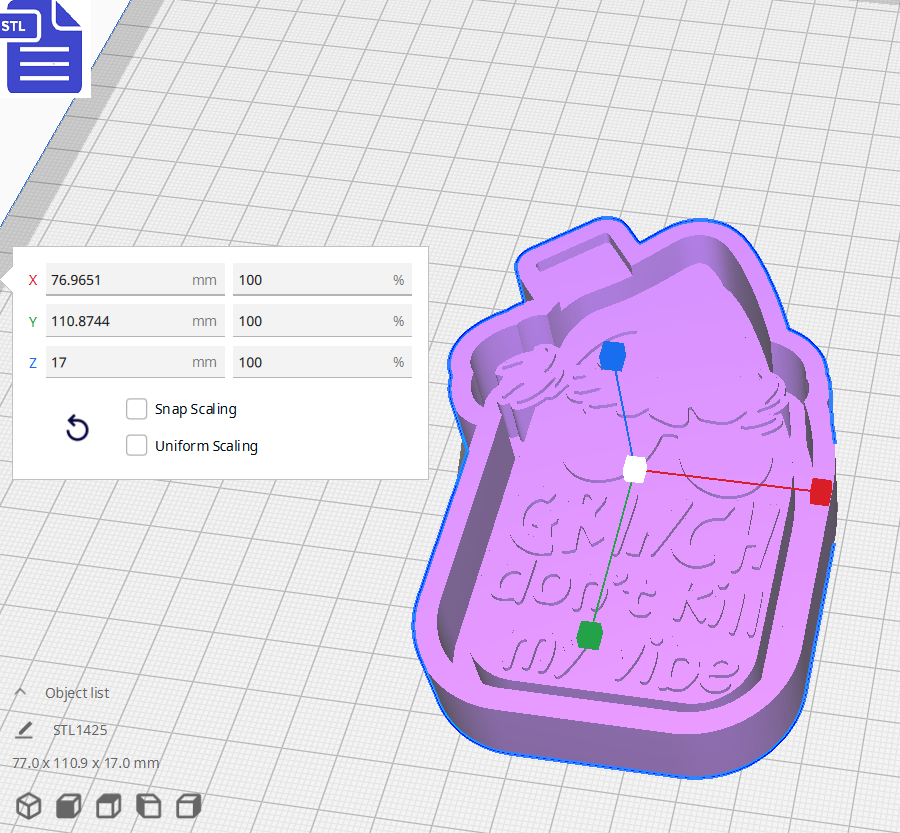Click the top-face cube view icon
Image resolution: width=900 pixels, height=833 pixels.
point(148,806)
